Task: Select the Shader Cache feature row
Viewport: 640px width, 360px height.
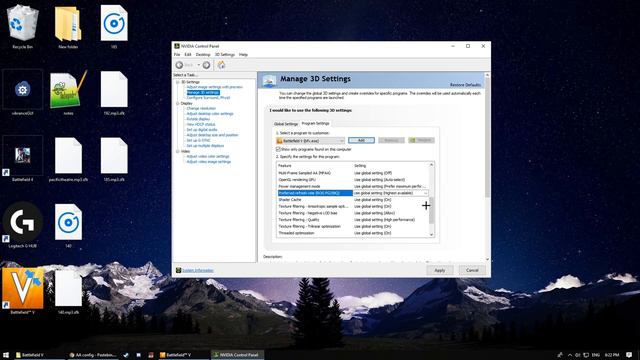Action: [x=352, y=200]
